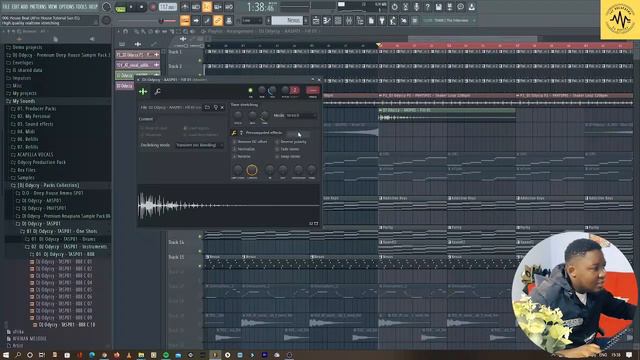Click the render export icon
Image resolution: width=640 pixels, height=360 pixels.
[449, 7]
